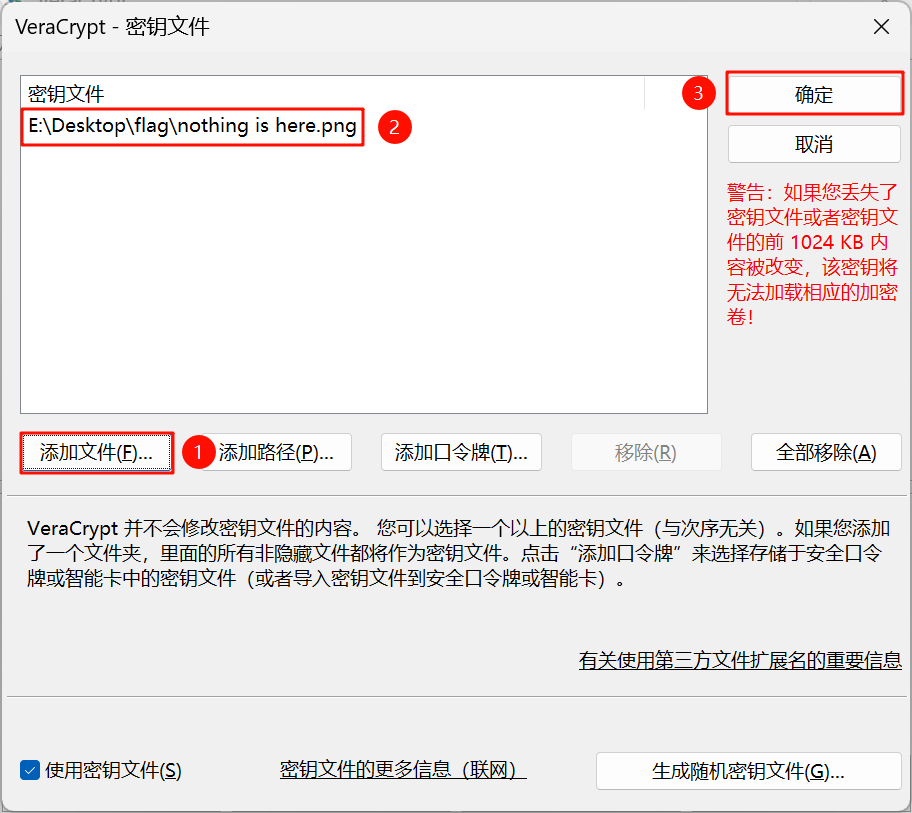The height and width of the screenshot is (813, 912).
Task: Click 添加口令牌(T)... button
Action: click(x=461, y=452)
